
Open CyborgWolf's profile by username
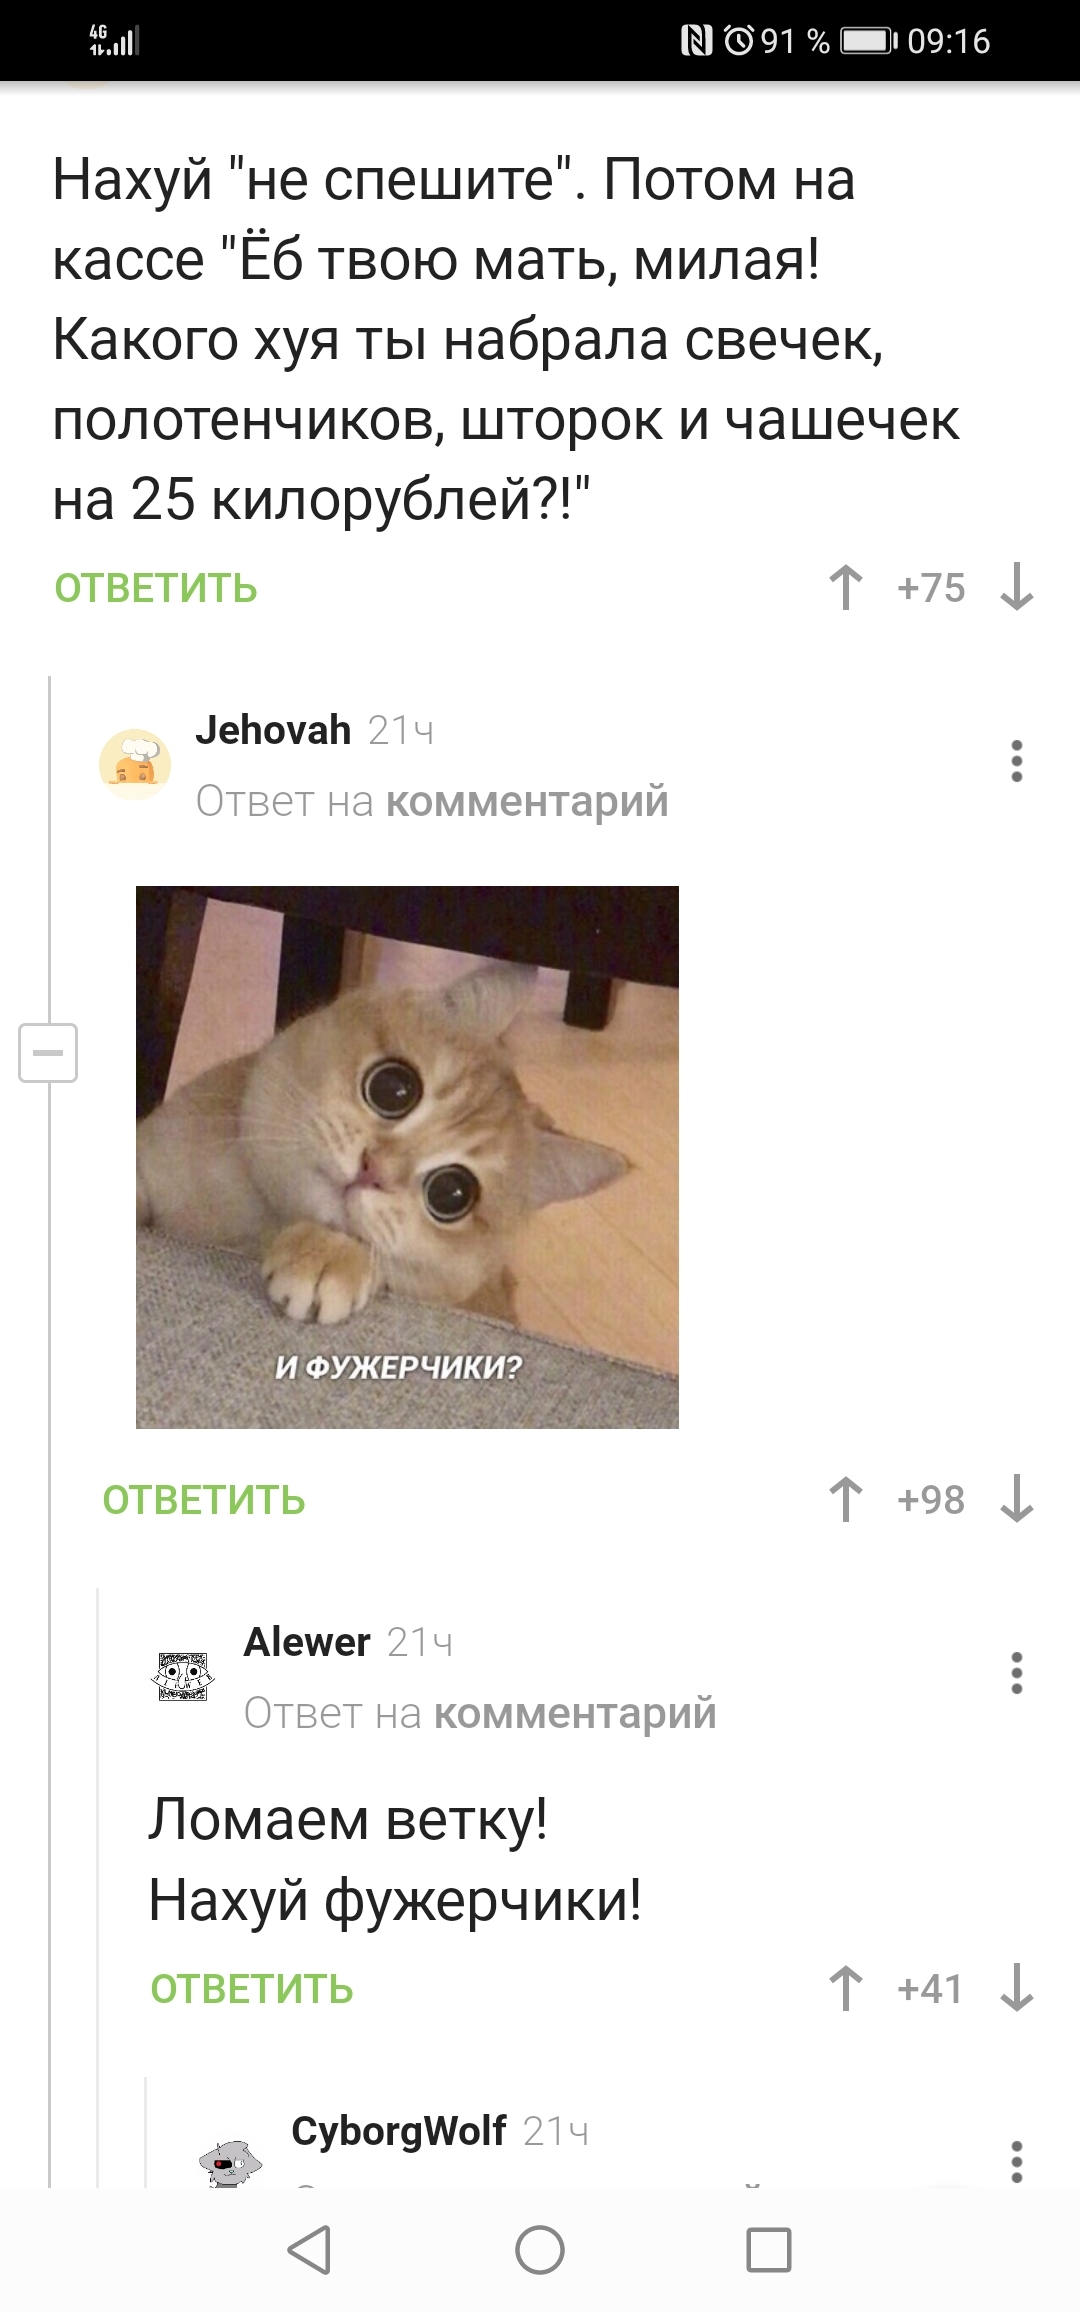tap(399, 2131)
